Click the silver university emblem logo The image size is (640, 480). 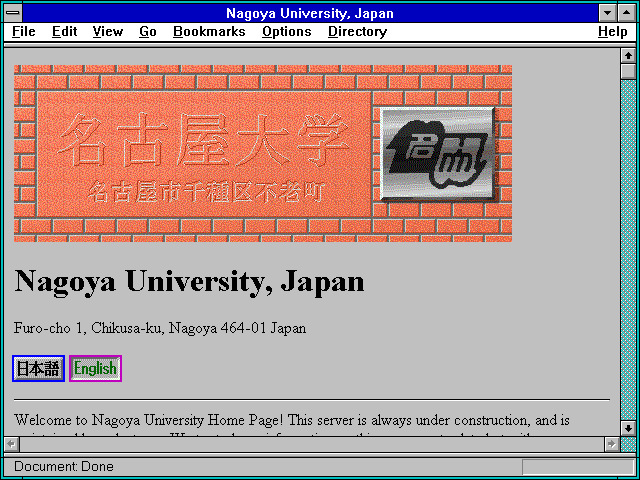pyautogui.click(x=437, y=154)
